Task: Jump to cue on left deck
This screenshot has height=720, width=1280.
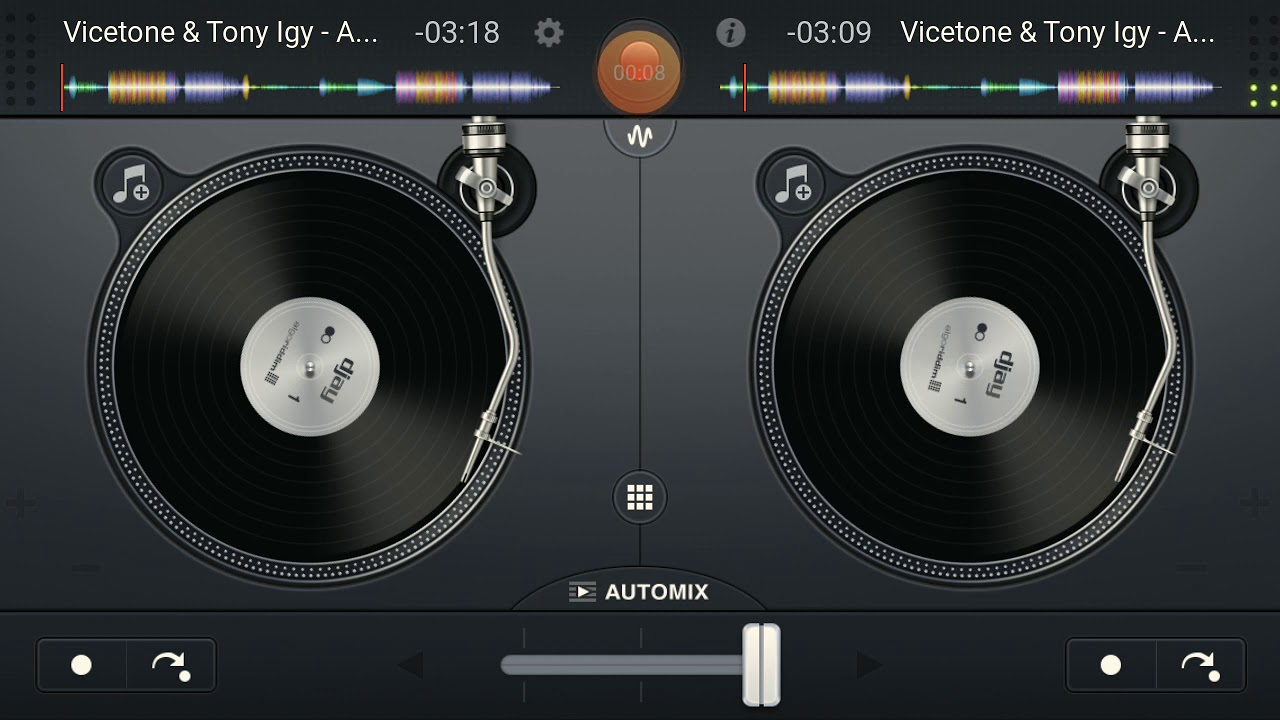Action: pos(171,665)
